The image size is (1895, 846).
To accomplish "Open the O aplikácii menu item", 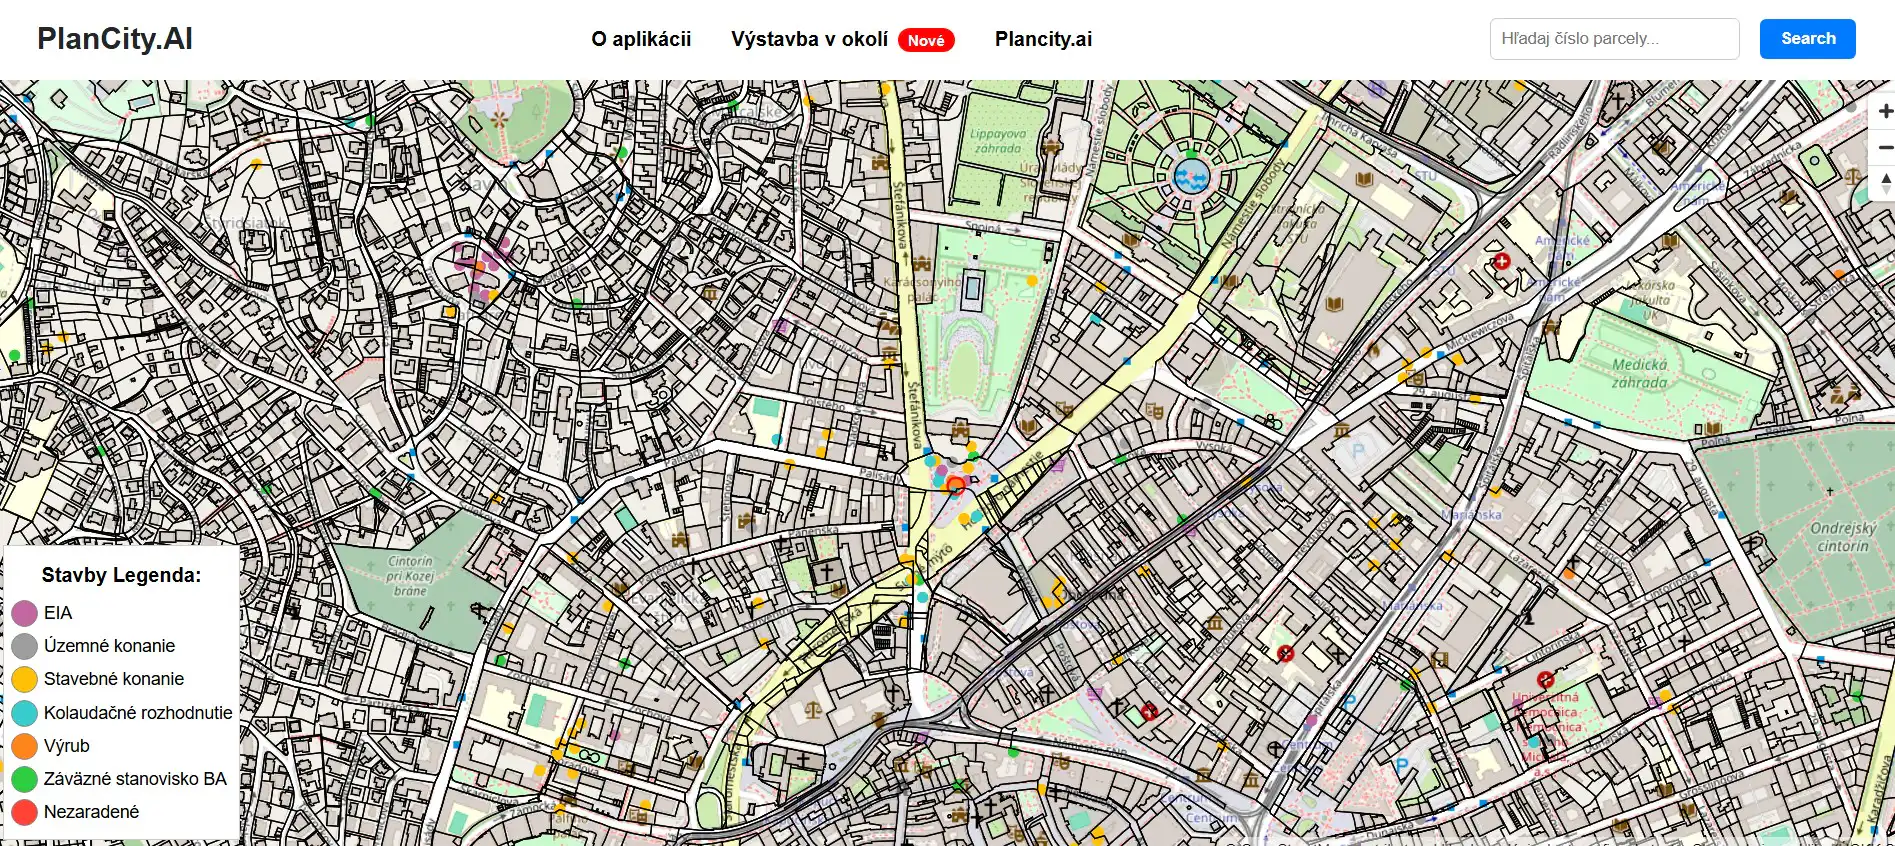I will (x=641, y=39).
